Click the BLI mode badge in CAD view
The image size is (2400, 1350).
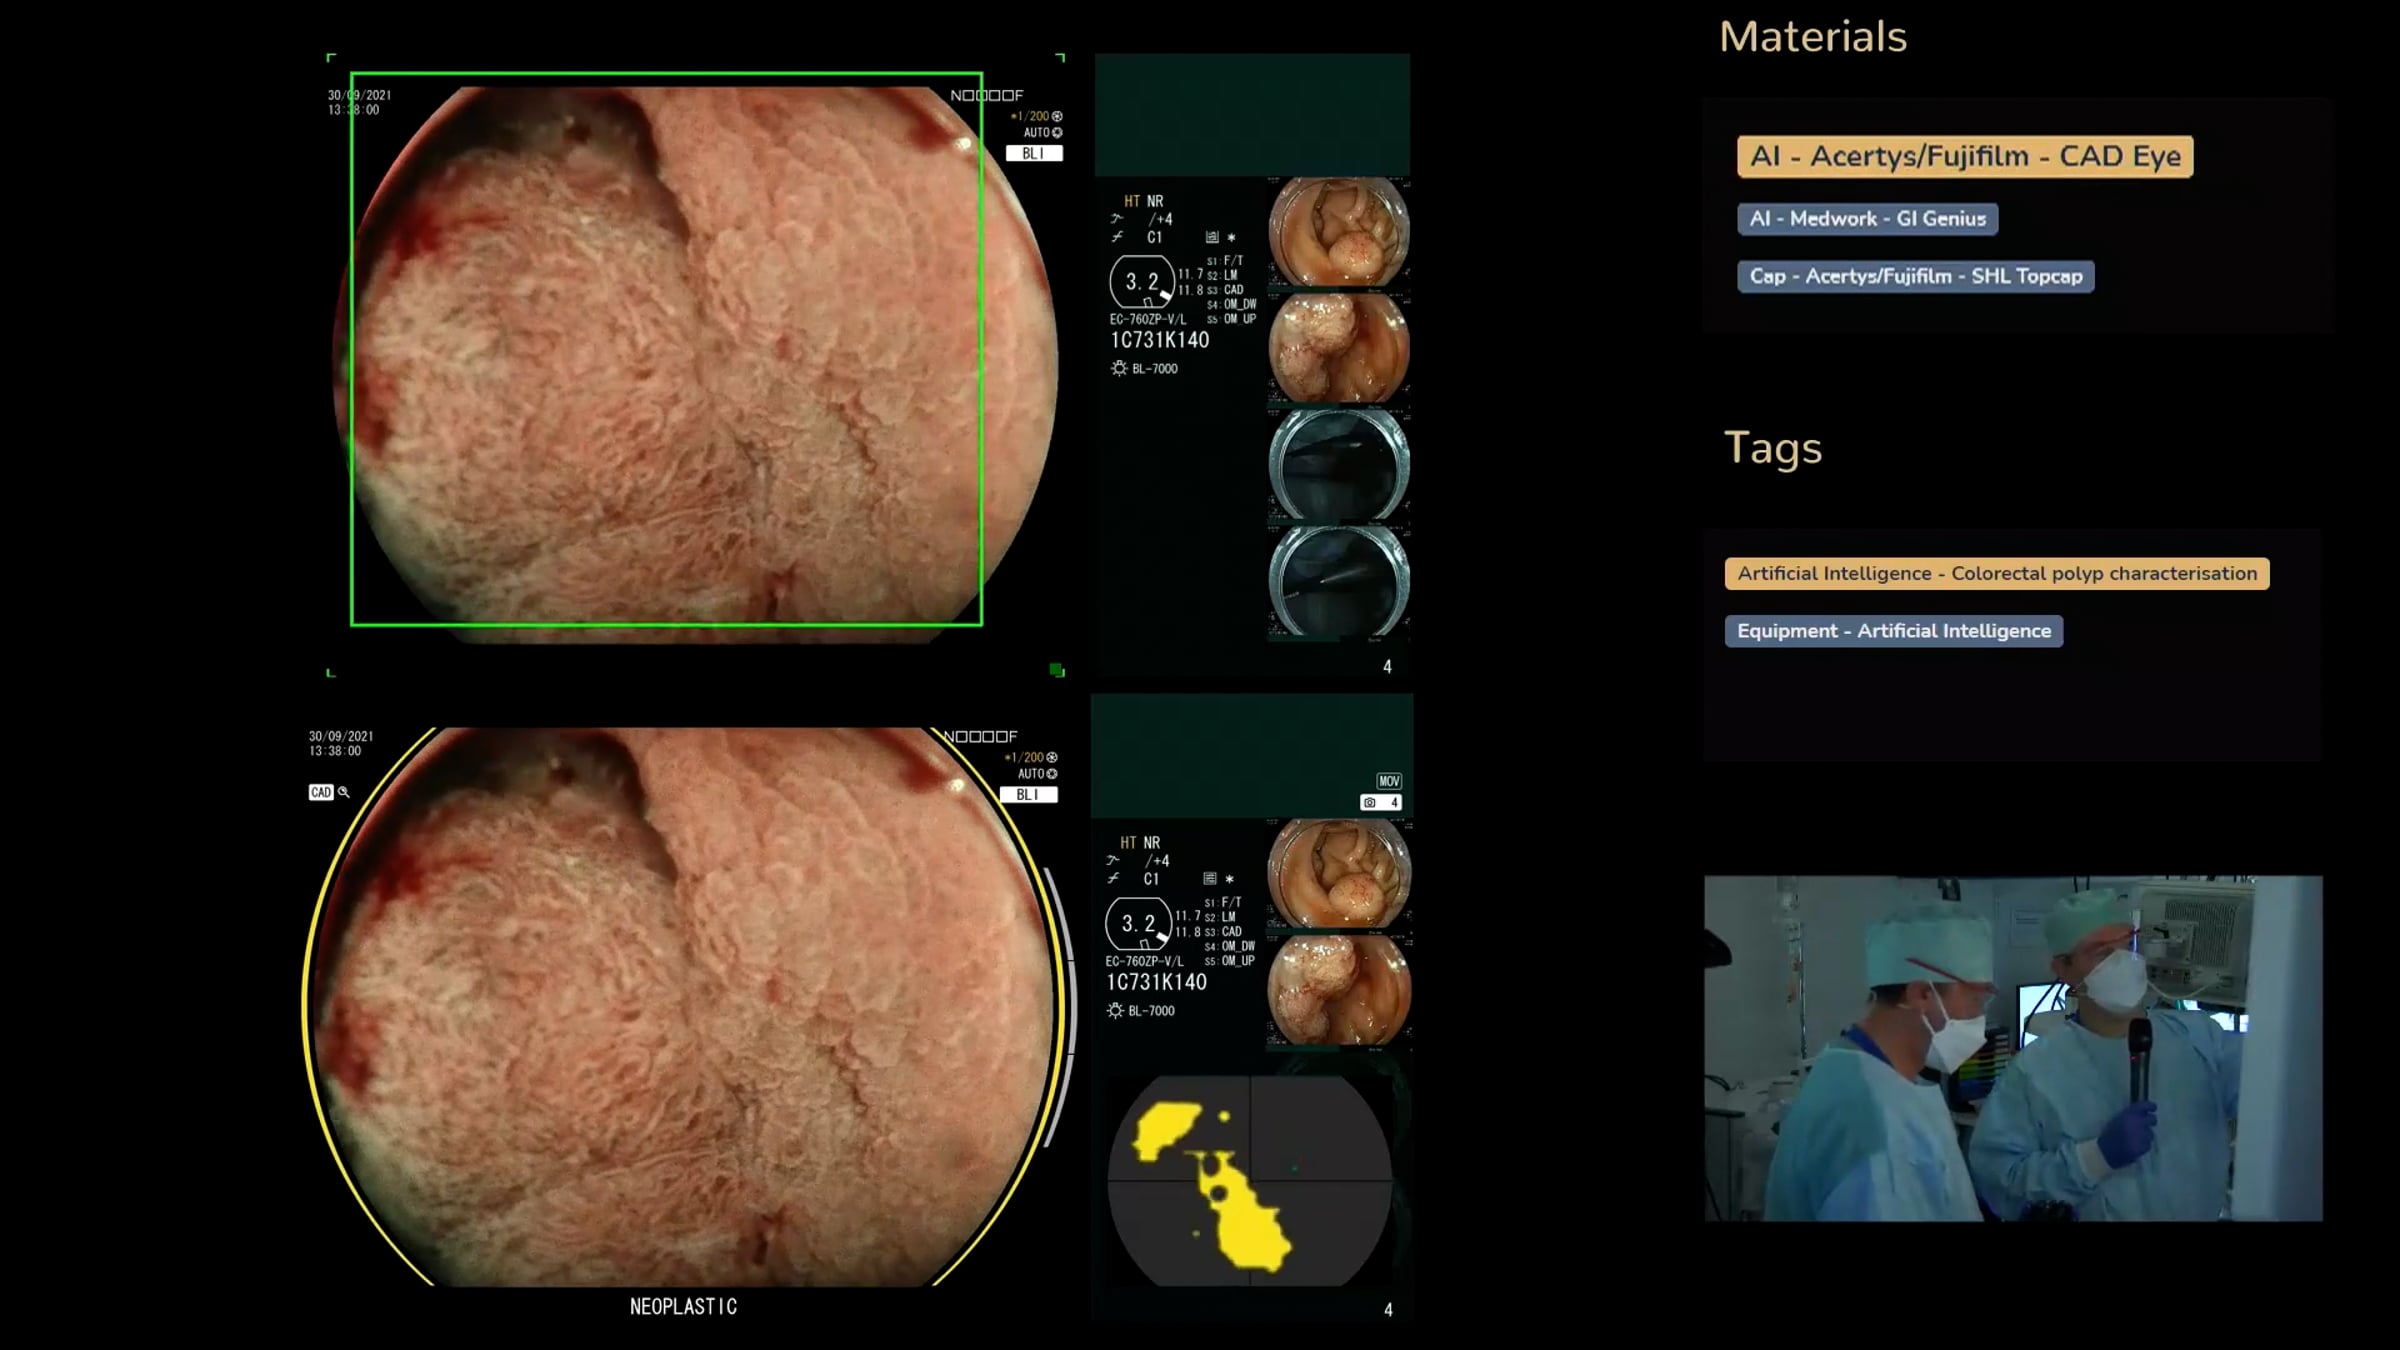(1027, 794)
